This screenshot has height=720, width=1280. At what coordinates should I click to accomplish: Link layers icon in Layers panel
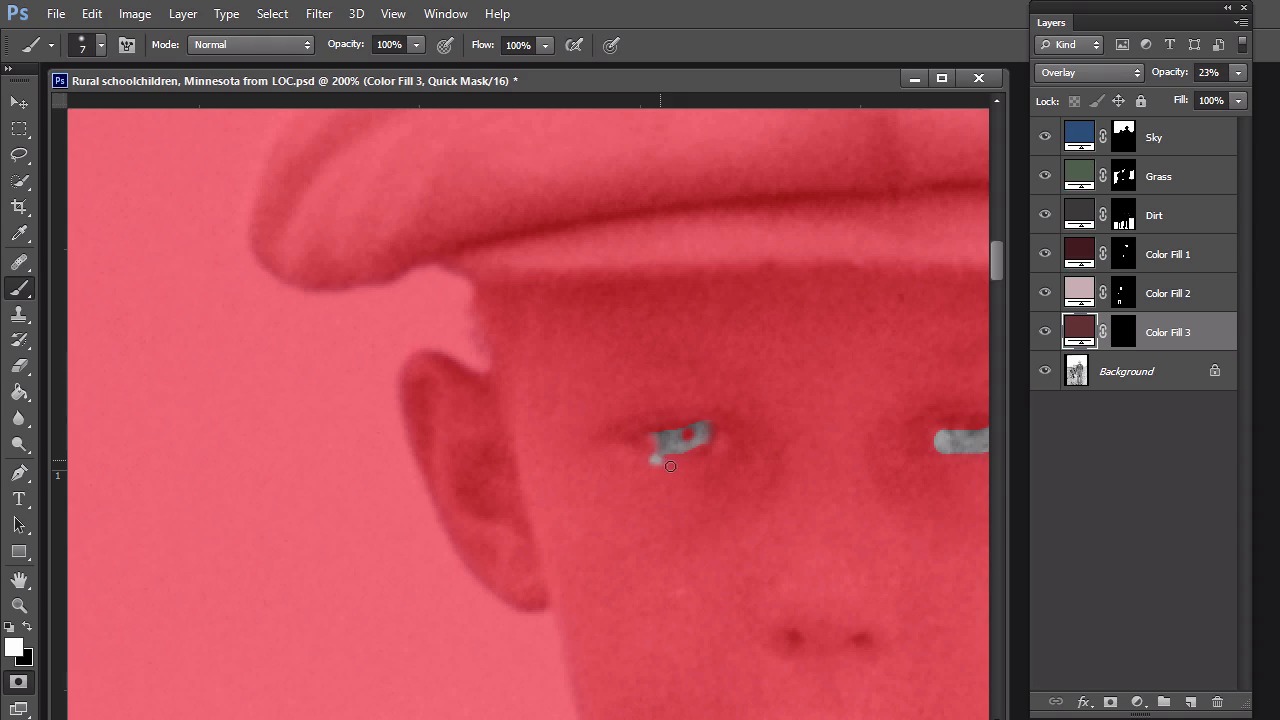coord(1055,702)
